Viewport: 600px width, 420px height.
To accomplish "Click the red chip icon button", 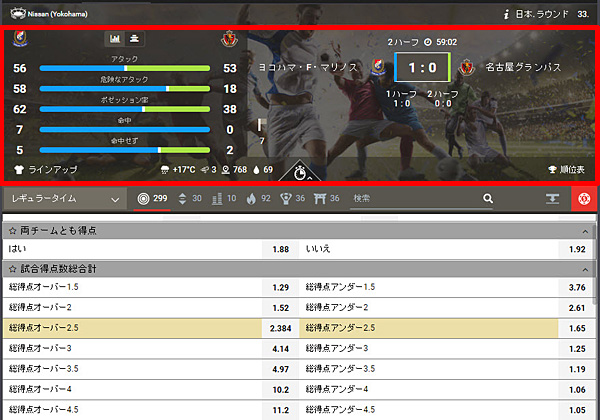I will (584, 199).
